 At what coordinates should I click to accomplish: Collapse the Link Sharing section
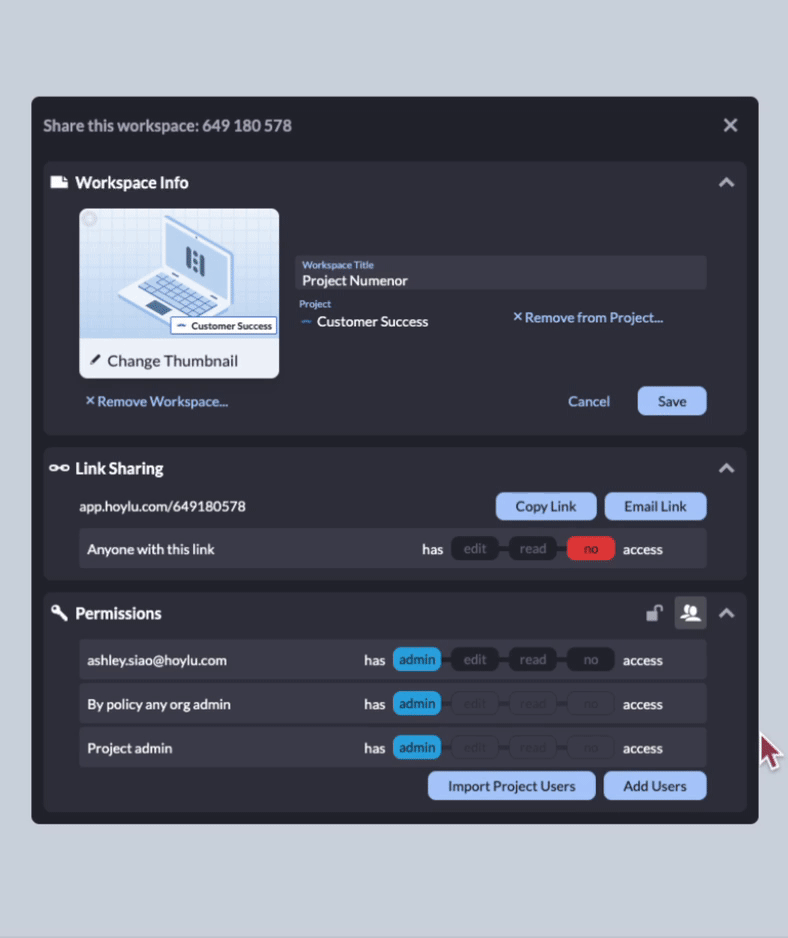pyautogui.click(x=726, y=468)
